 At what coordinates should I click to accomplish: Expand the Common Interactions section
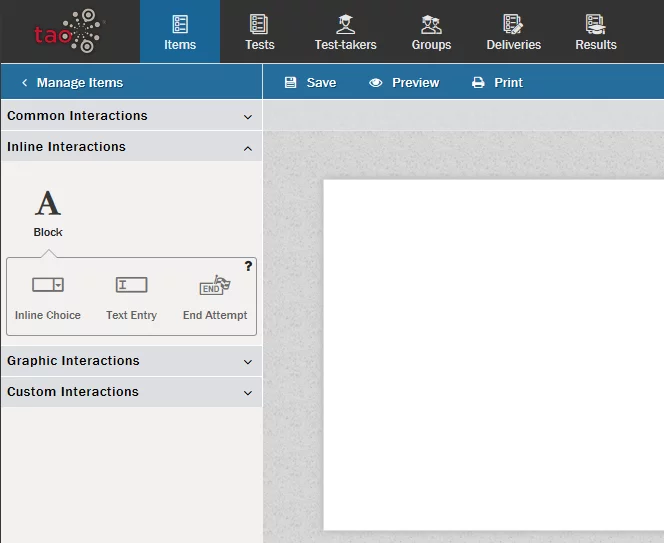(130, 116)
